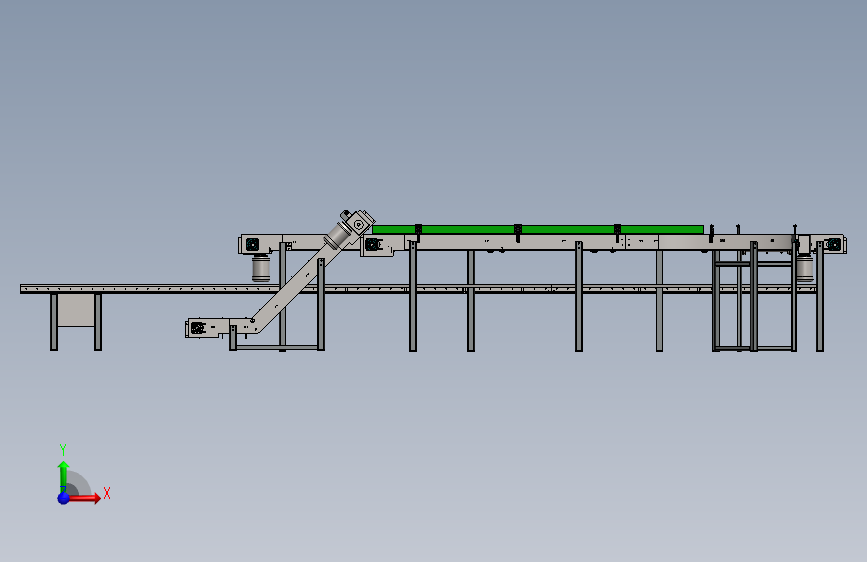Screen dimensions: 867x562
Task: Select the cylindrical motor under the right conveyor end
Action: click(805, 268)
